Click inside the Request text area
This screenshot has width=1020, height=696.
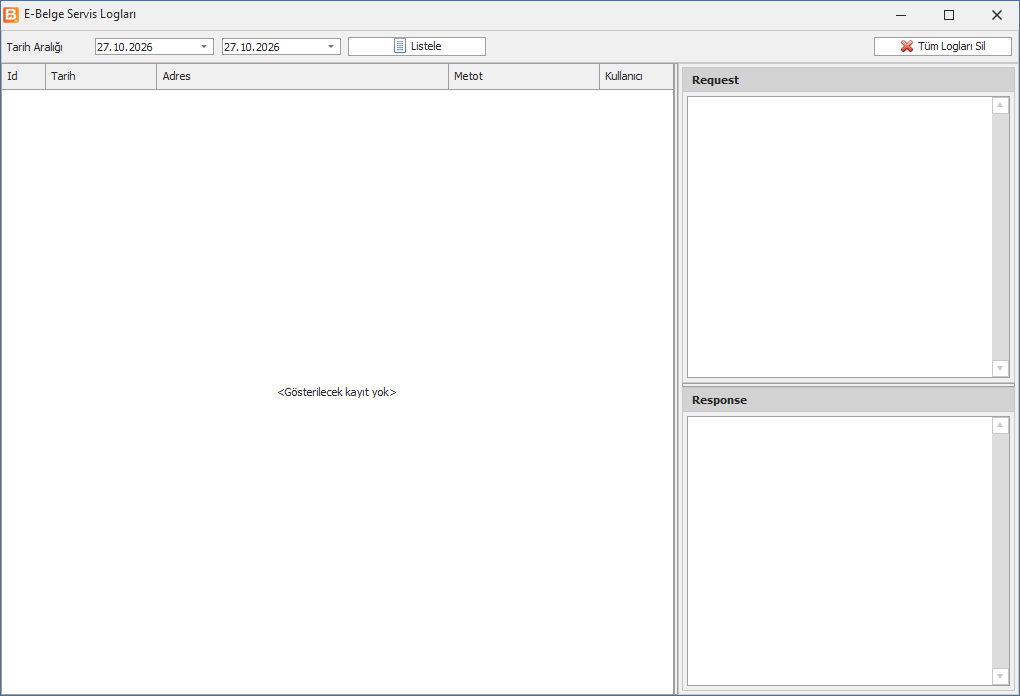840,237
